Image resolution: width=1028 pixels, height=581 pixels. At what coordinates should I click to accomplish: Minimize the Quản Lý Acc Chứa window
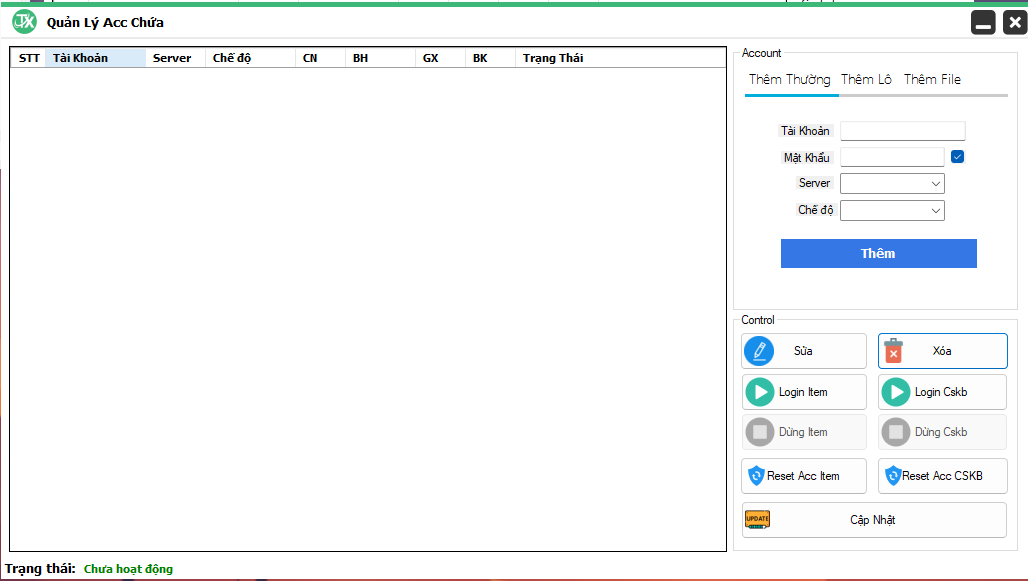click(983, 23)
